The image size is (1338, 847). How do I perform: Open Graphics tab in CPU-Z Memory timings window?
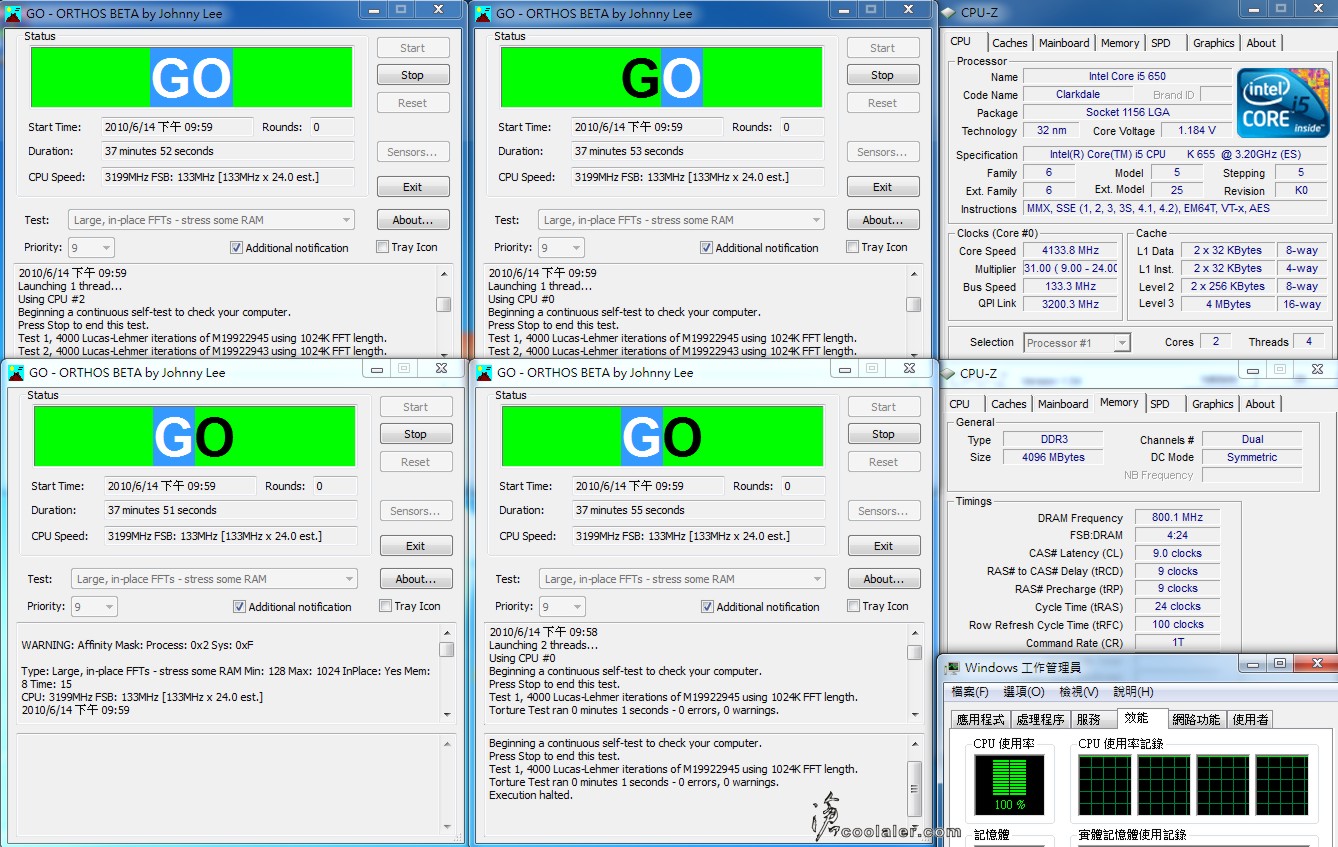tap(1212, 404)
